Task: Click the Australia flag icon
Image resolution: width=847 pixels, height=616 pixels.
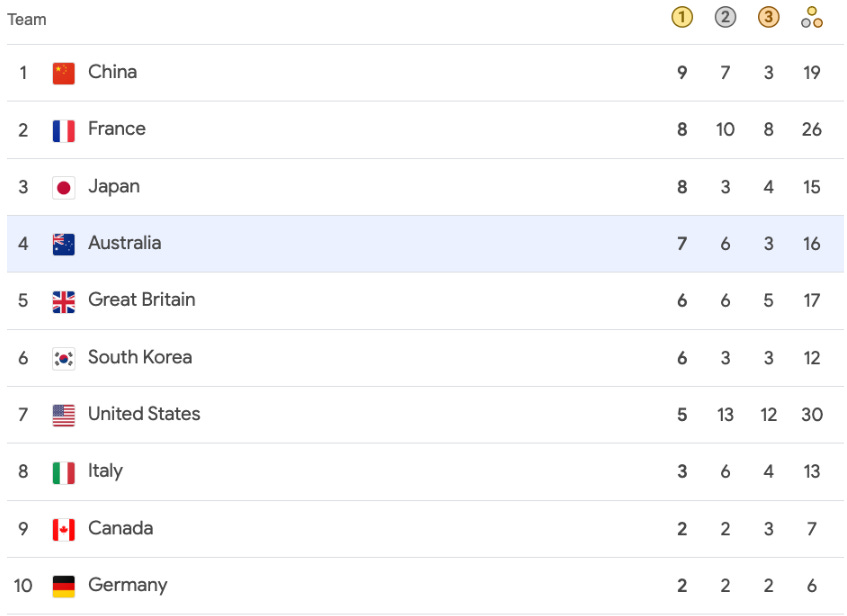Action: pyautogui.click(x=64, y=244)
